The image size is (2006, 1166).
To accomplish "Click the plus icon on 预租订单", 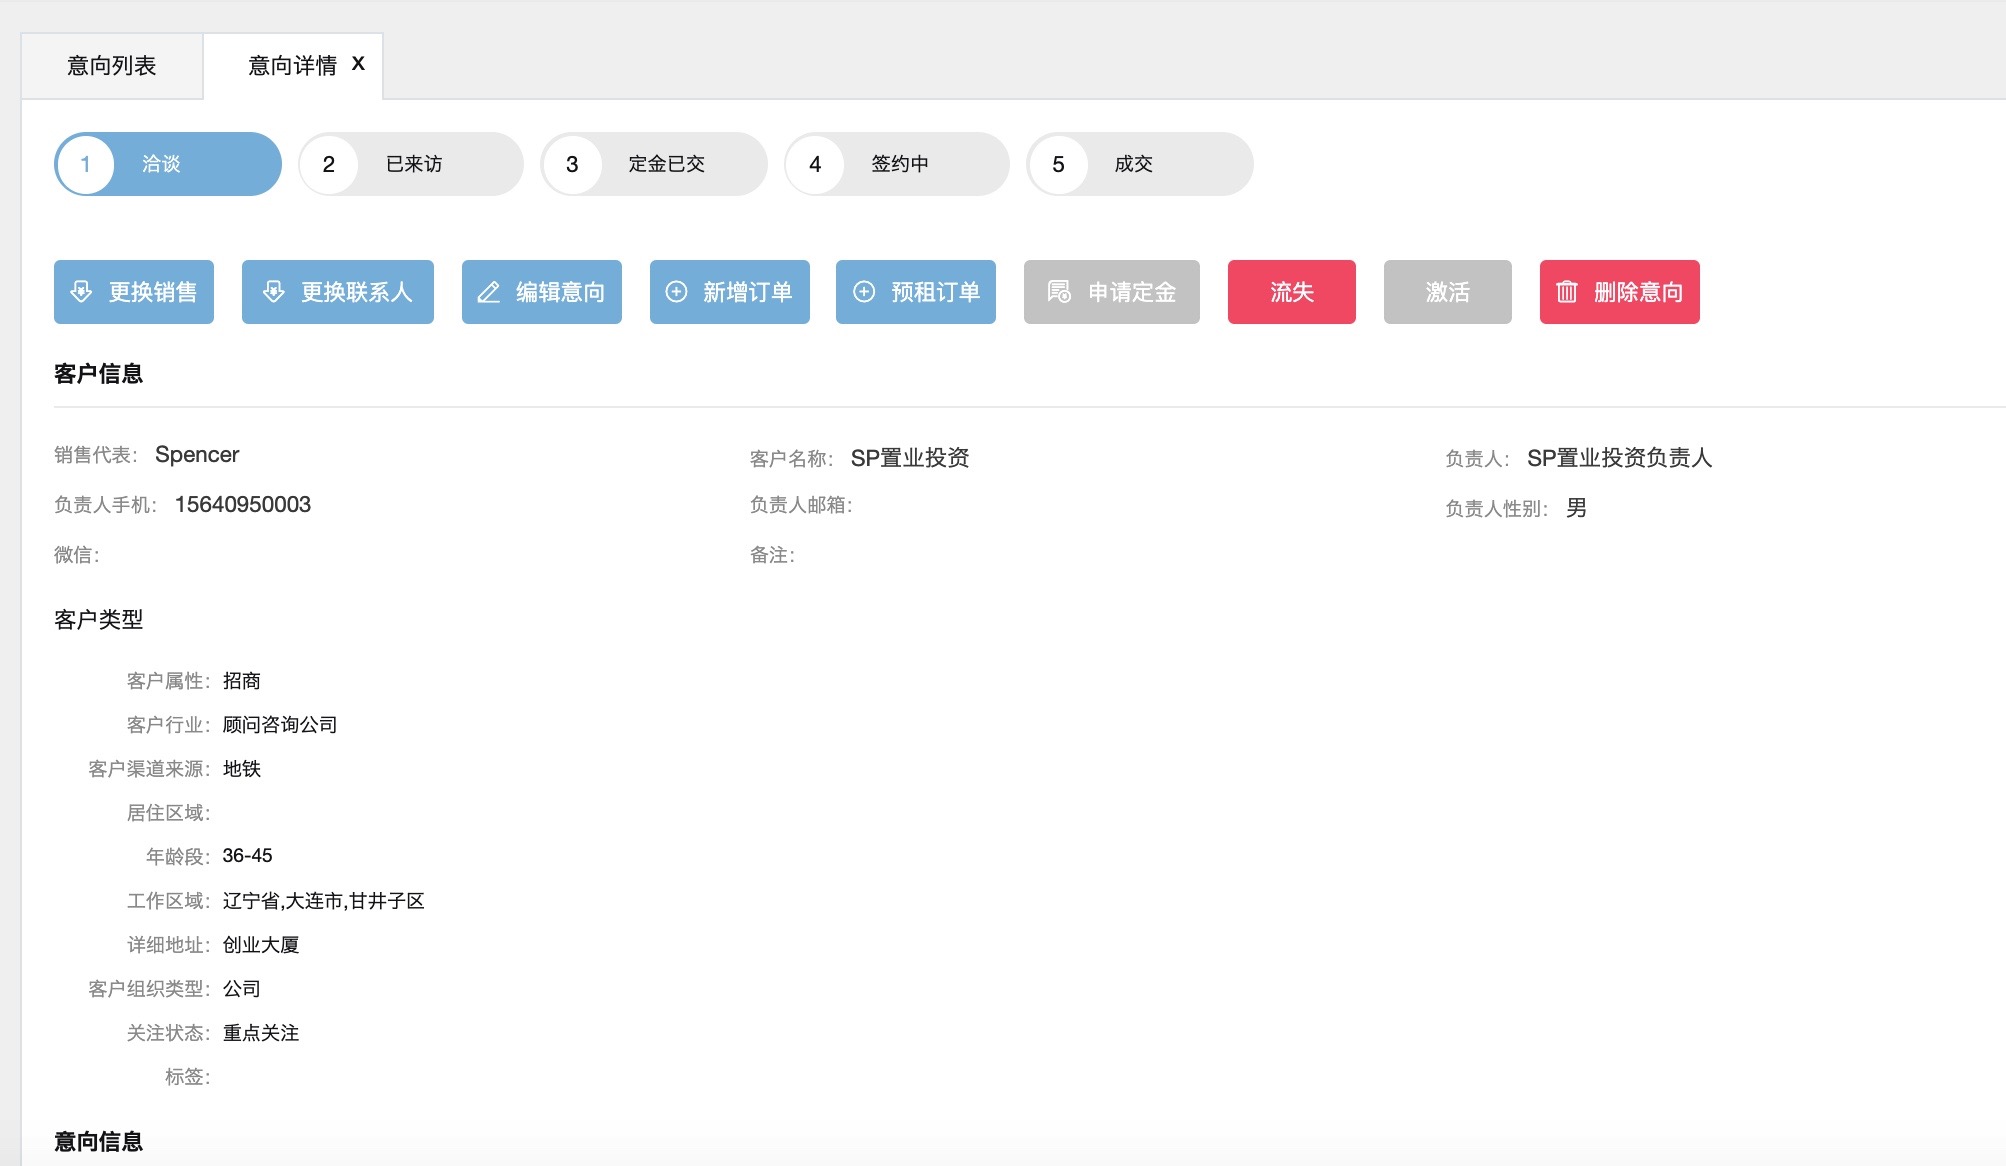I will [864, 292].
